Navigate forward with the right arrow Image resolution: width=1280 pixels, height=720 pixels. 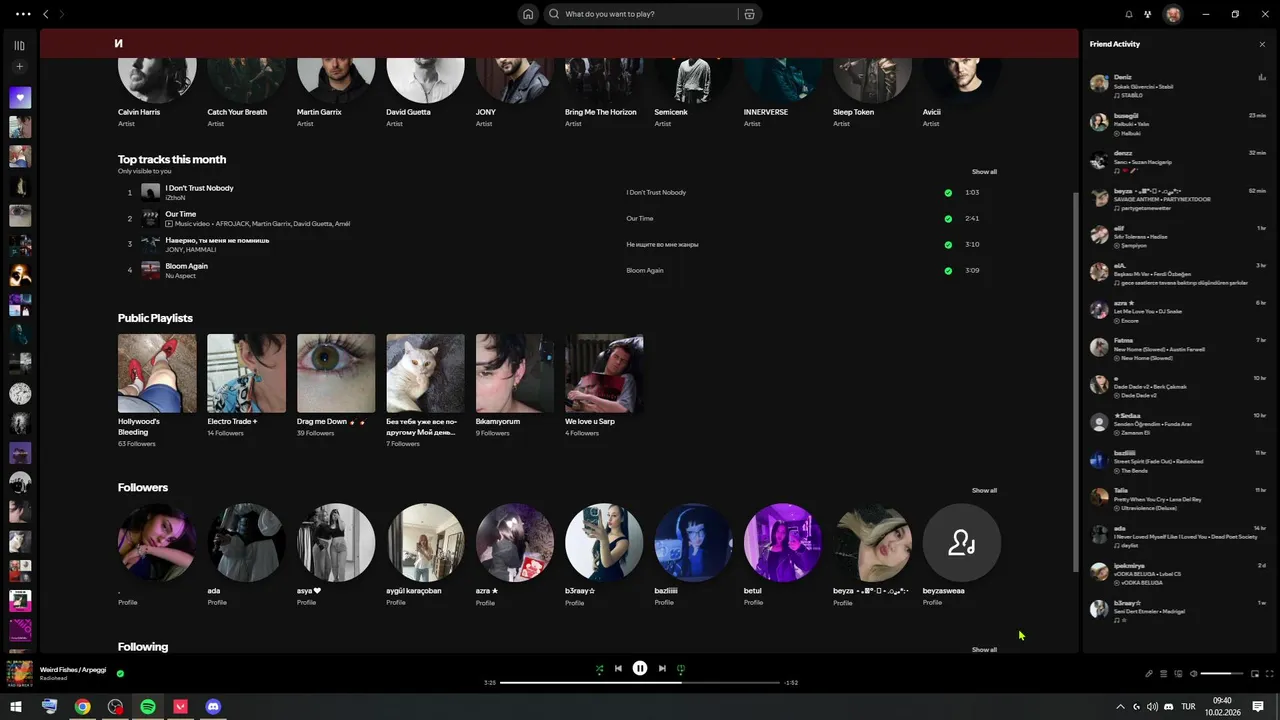pyautogui.click(x=61, y=14)
